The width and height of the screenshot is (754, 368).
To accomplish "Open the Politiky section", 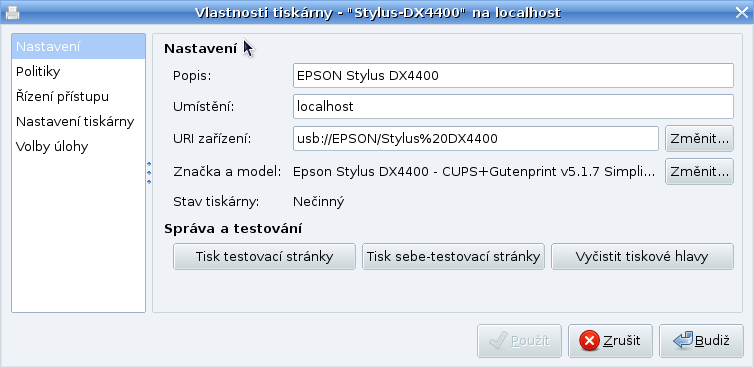I will (x=78, y=72).
